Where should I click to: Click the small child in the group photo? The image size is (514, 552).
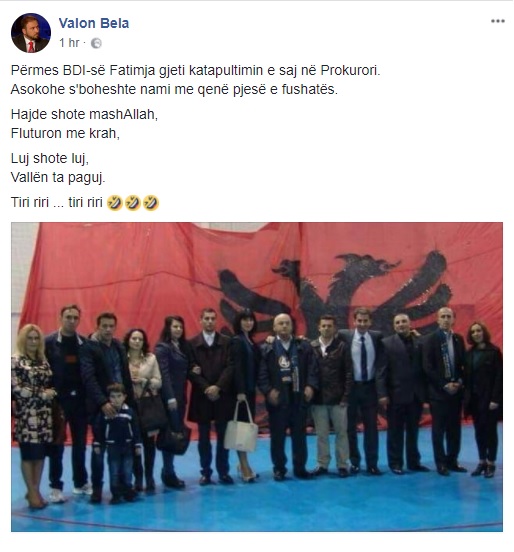point(117,440)
